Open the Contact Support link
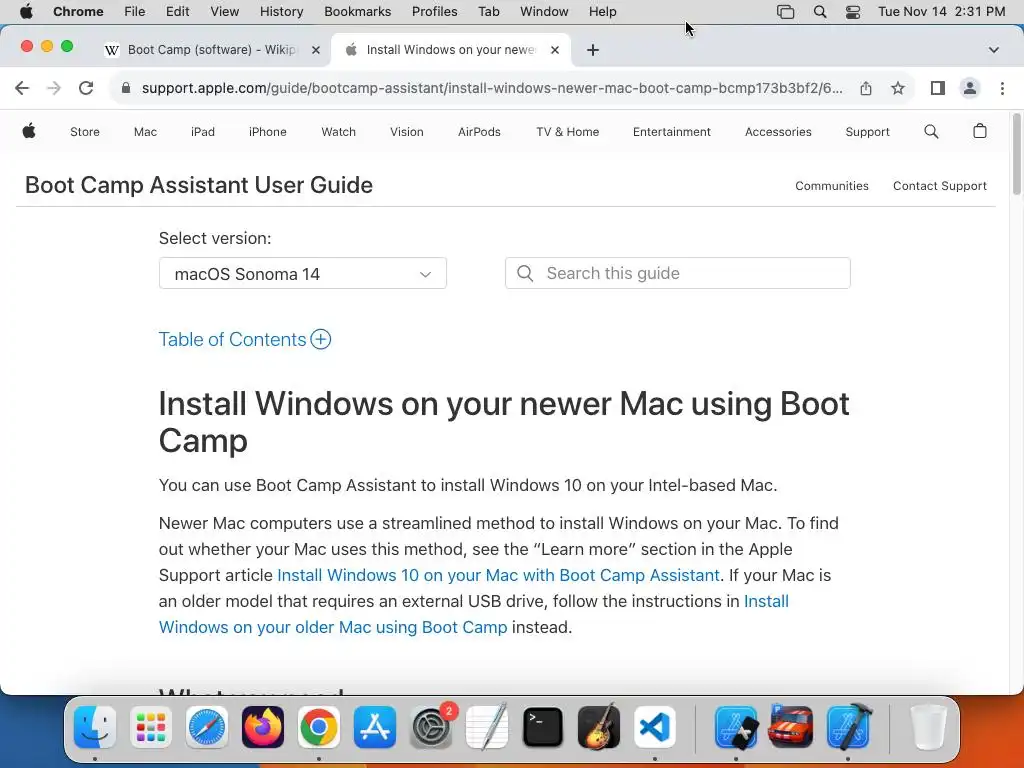Image resolution: width=1024 pixels, height=768 pixels. 940,186
